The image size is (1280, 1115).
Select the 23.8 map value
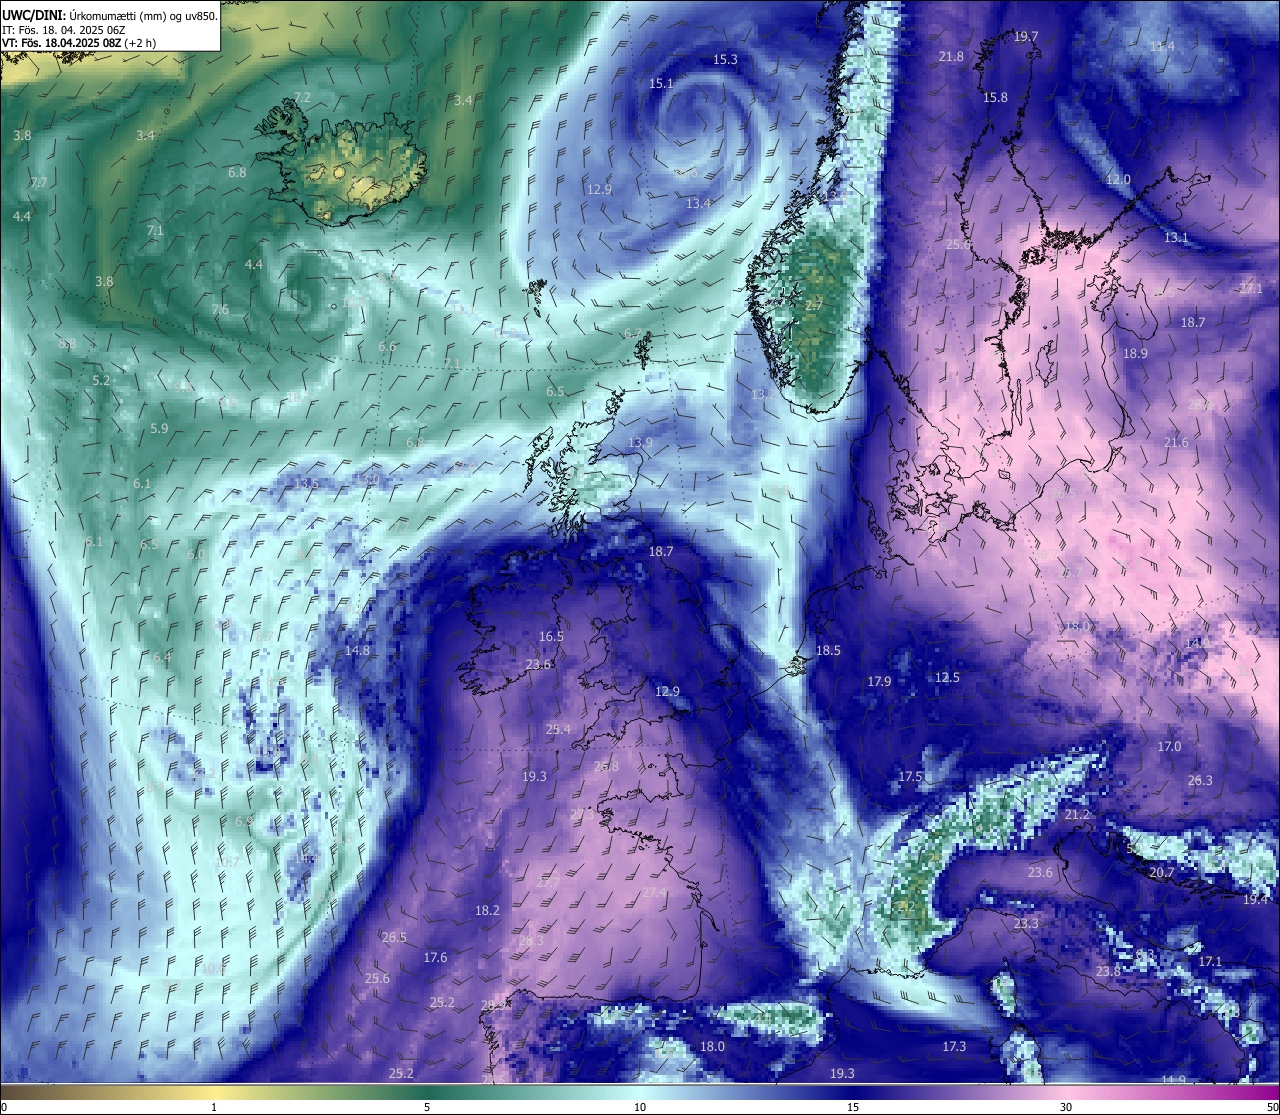[x=1108, y=971]
